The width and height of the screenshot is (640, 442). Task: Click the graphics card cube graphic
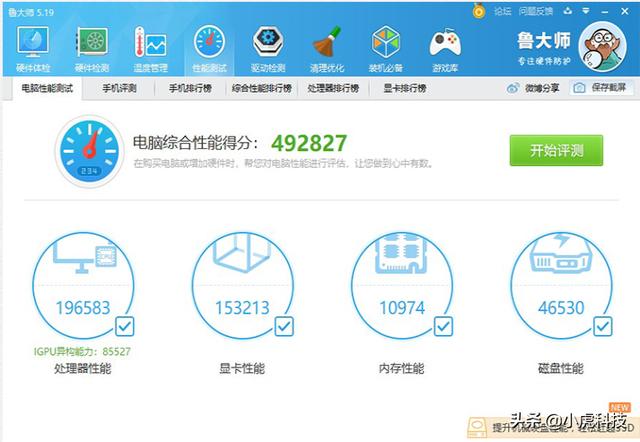tap(242, 252)
